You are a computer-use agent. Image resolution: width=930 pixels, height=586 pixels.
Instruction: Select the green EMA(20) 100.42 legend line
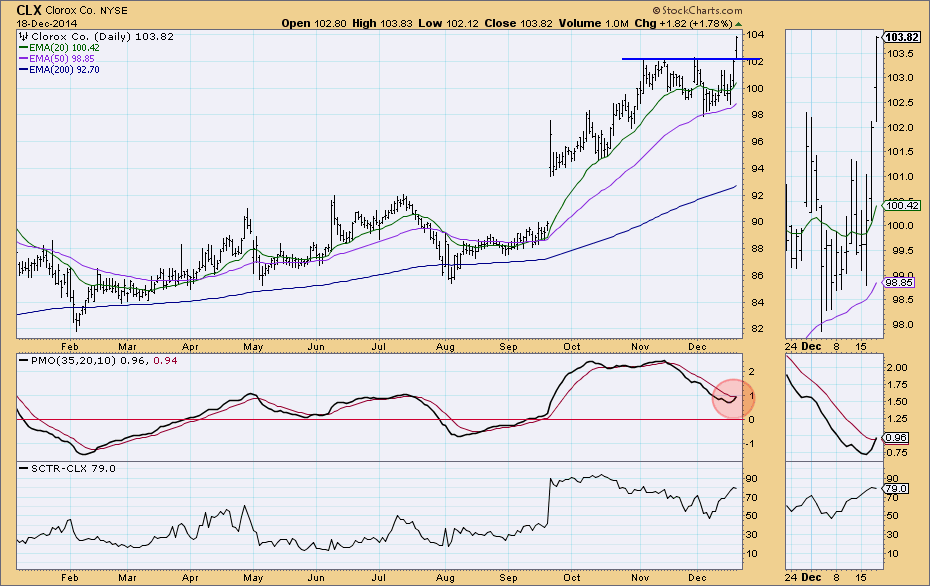click(59, 47)
